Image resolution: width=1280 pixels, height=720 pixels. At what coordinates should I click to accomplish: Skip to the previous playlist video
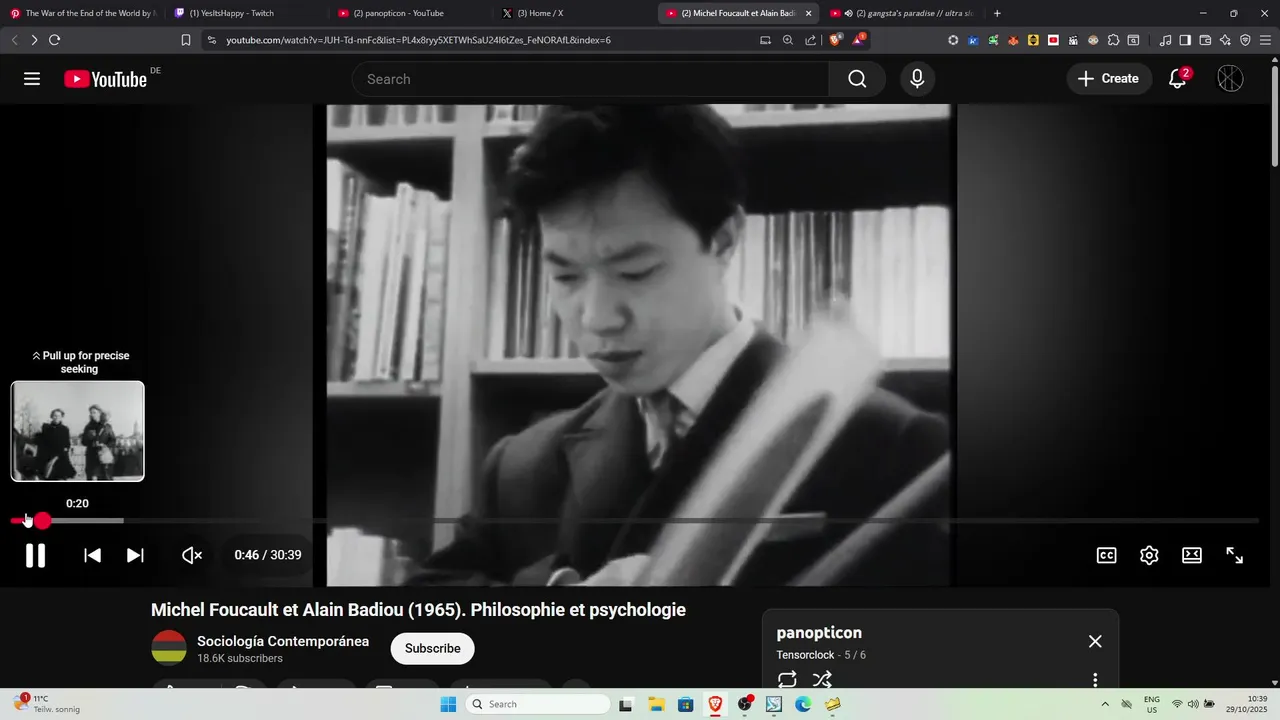[x=92, y=555]
